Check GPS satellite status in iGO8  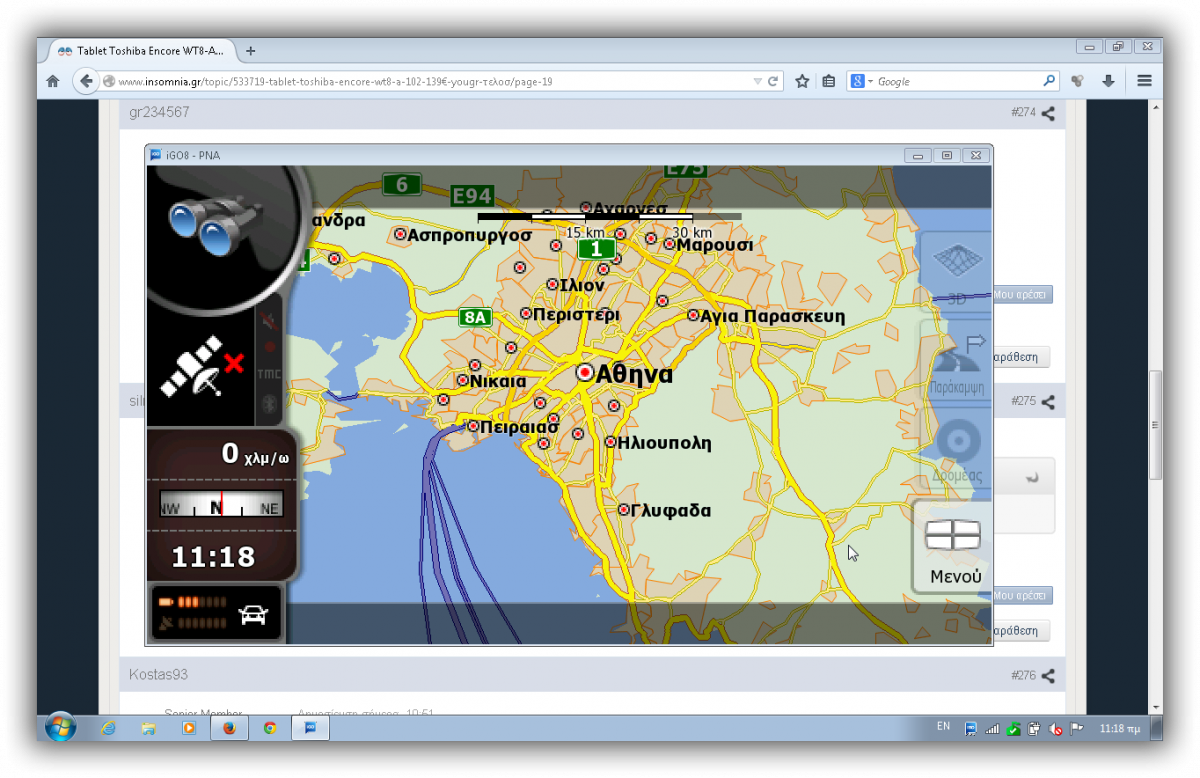[203, 367]
